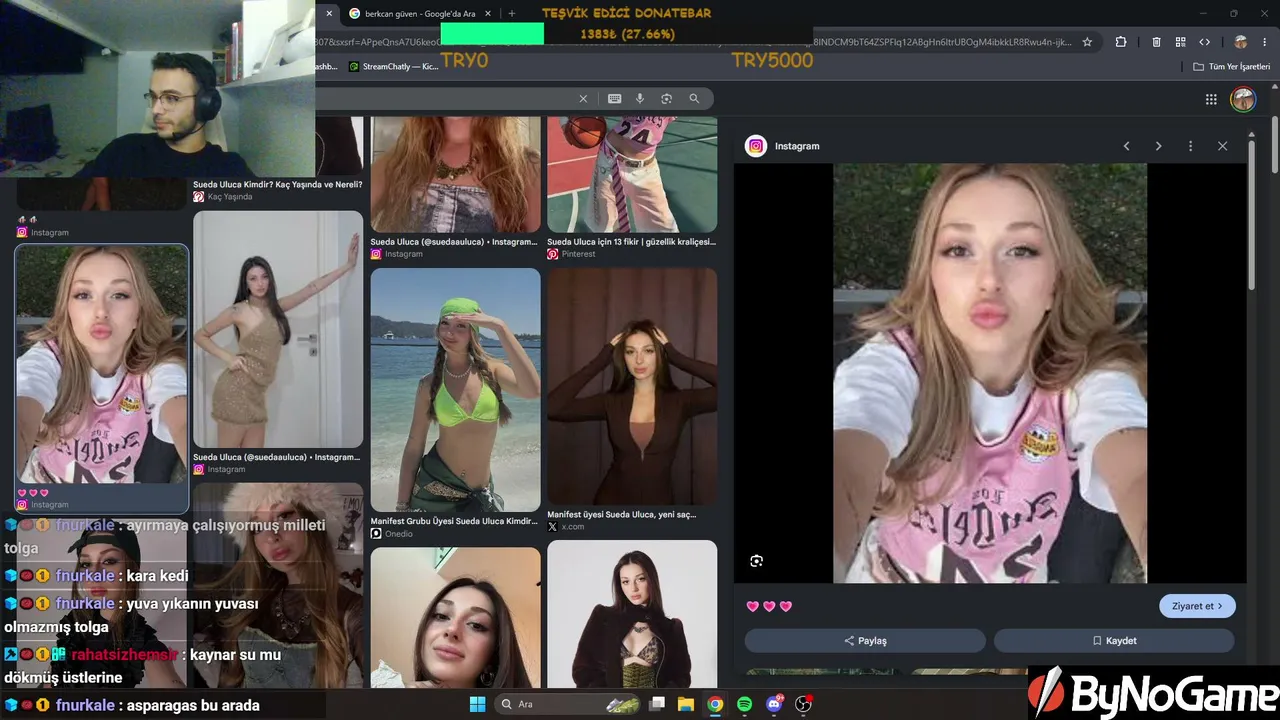Close the image preview panel
The image size is (1280, 720).
(1222, 146)
